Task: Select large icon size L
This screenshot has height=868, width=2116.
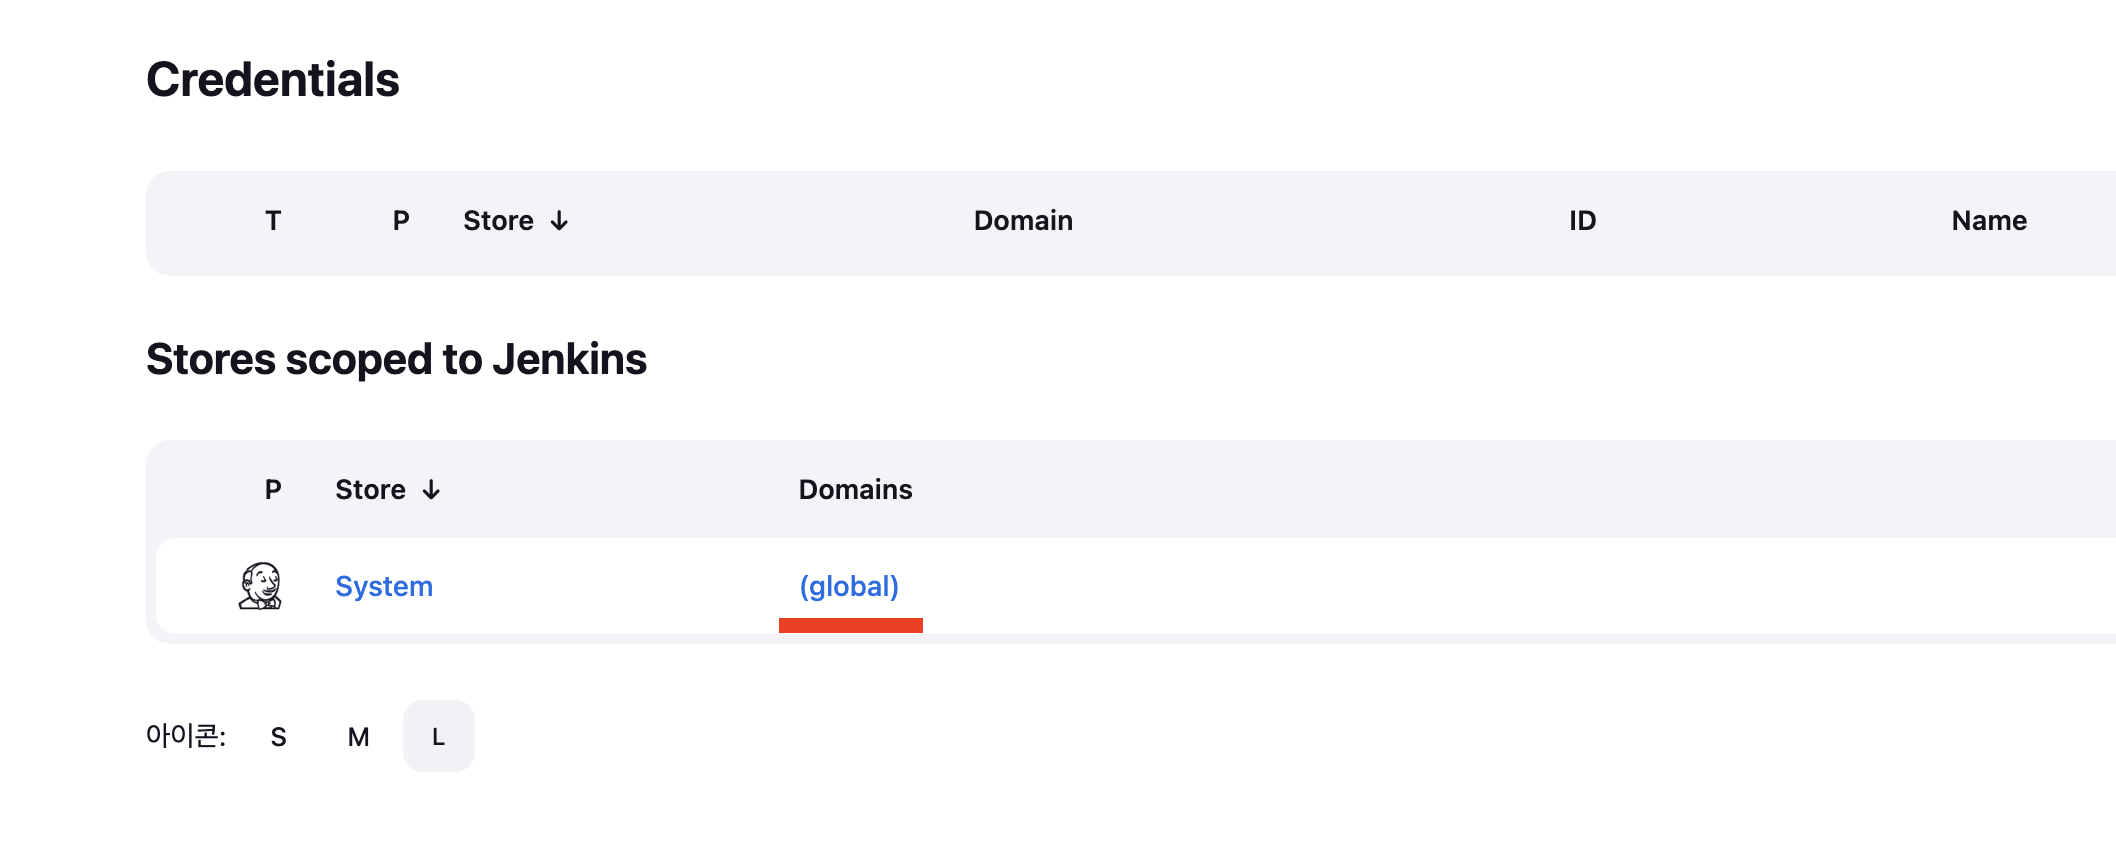Action: pos(439,737)
